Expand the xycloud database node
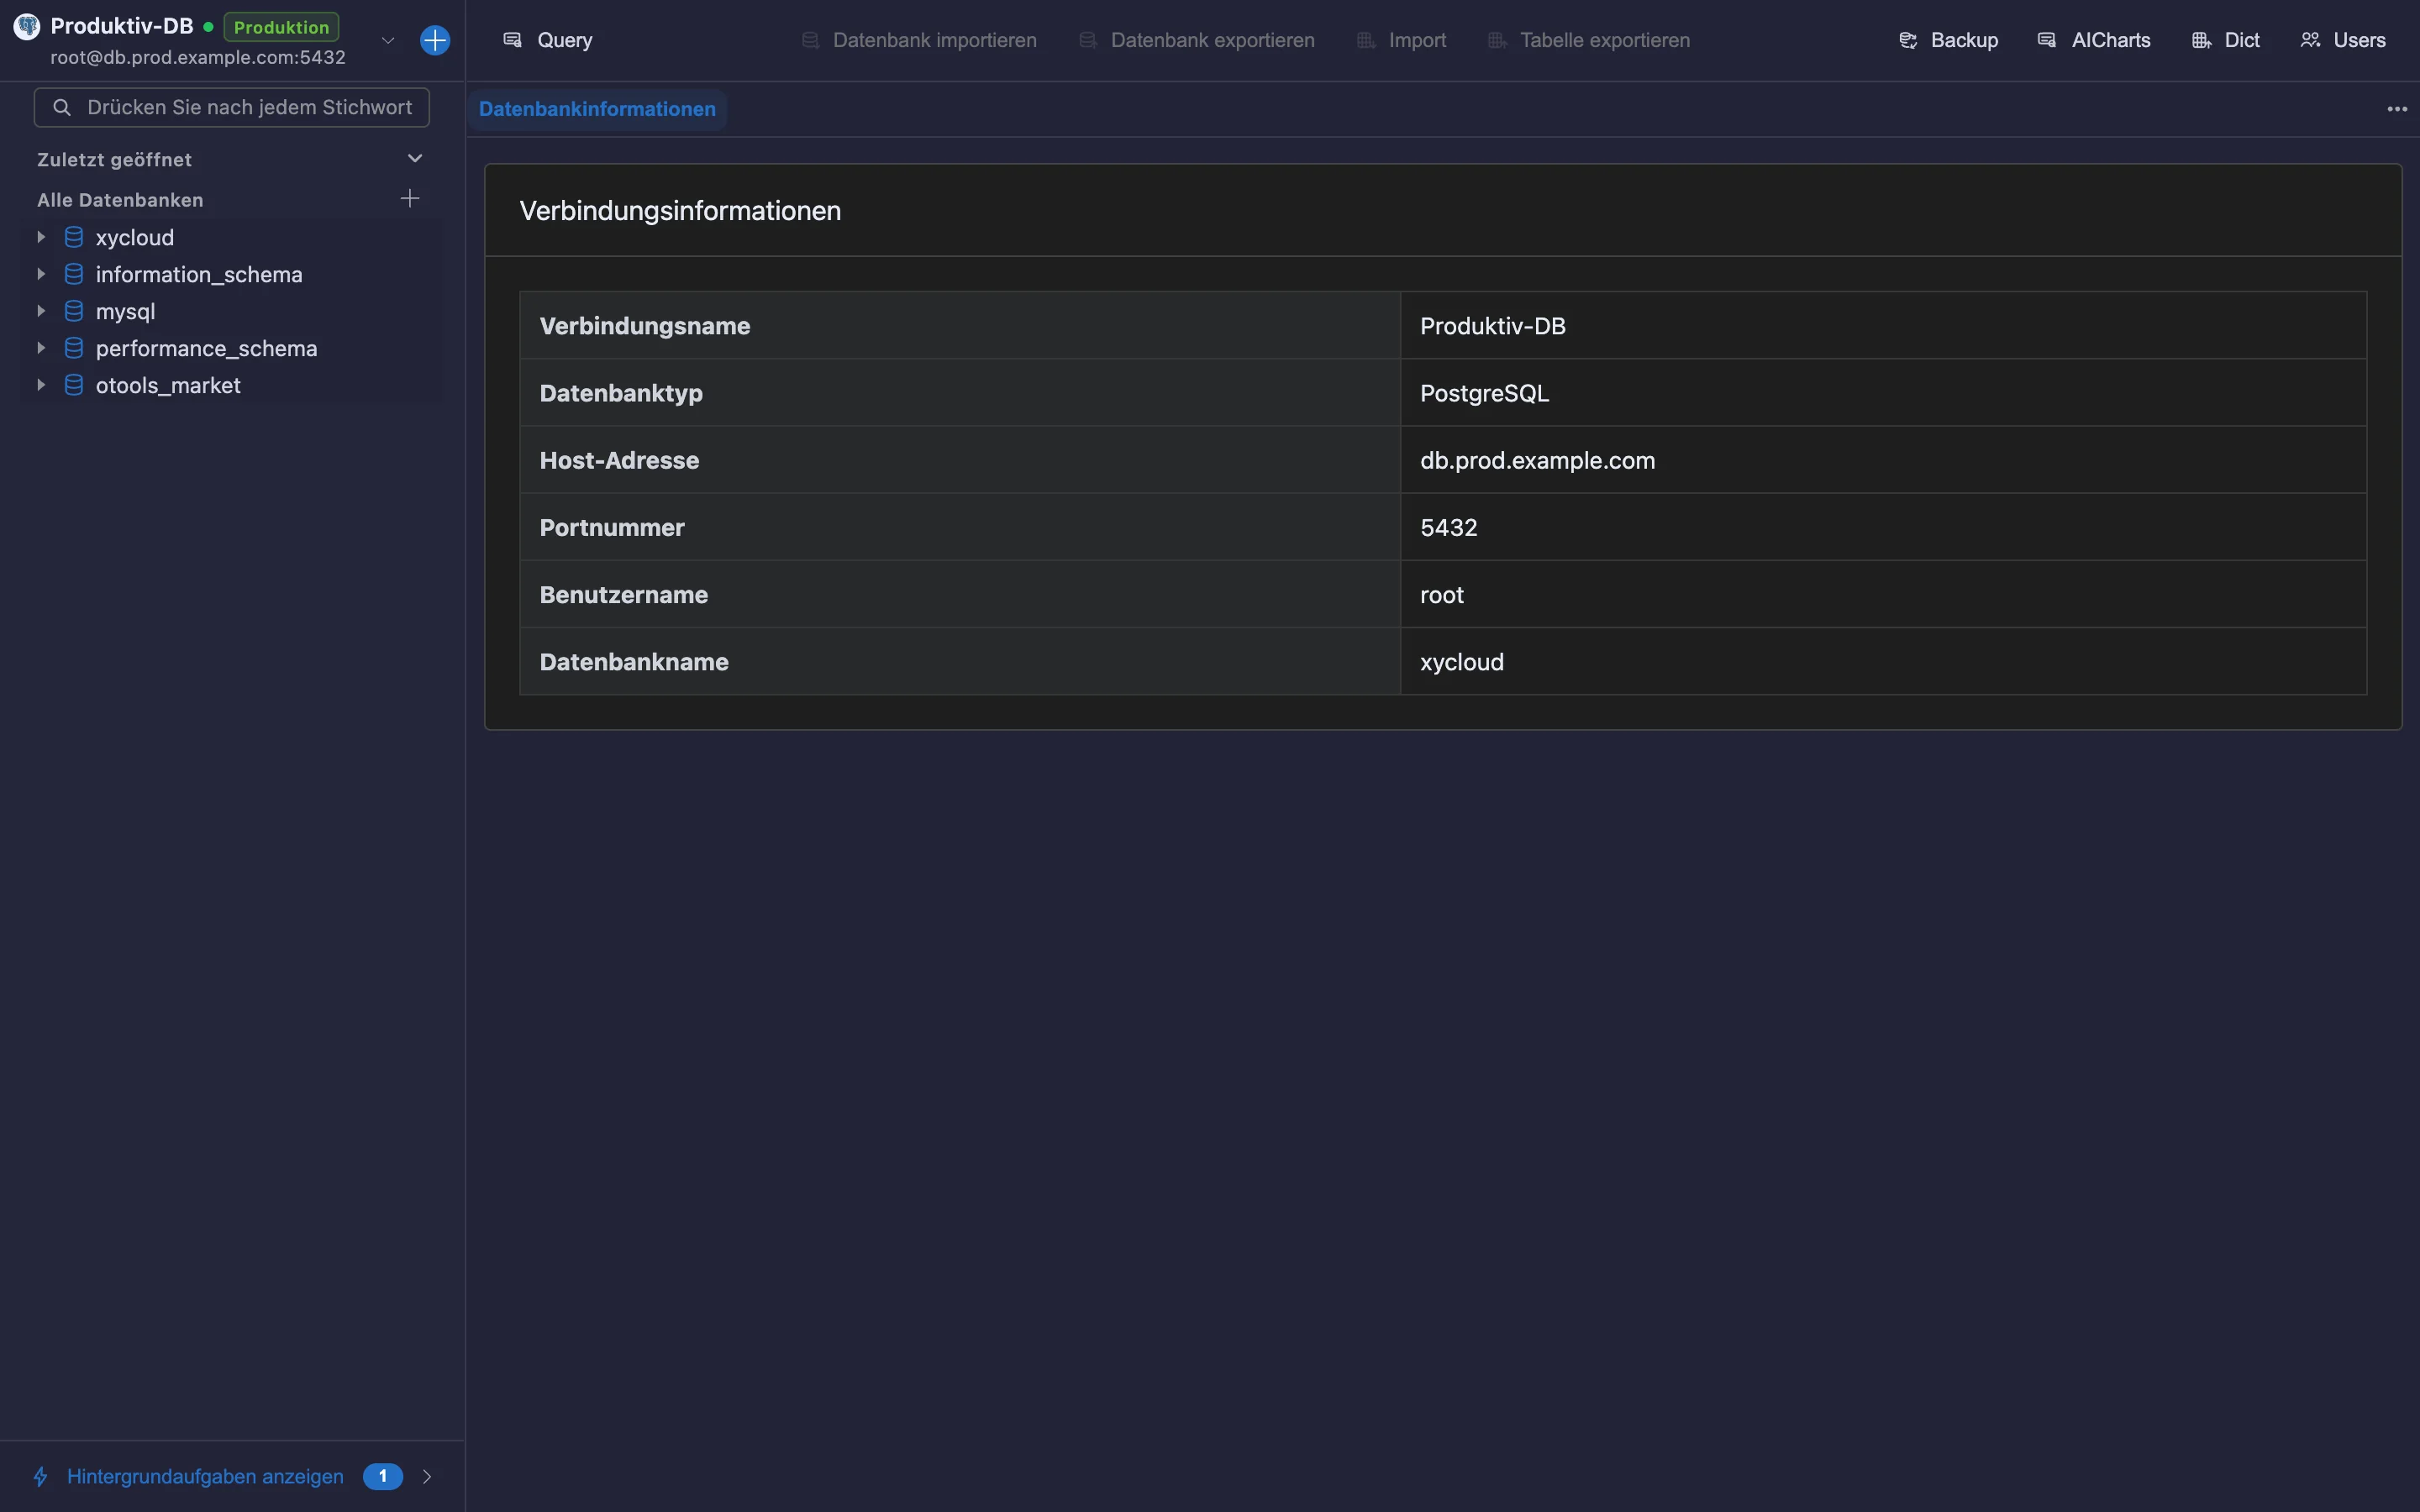2420x1512 pixels. coord(41,237)
